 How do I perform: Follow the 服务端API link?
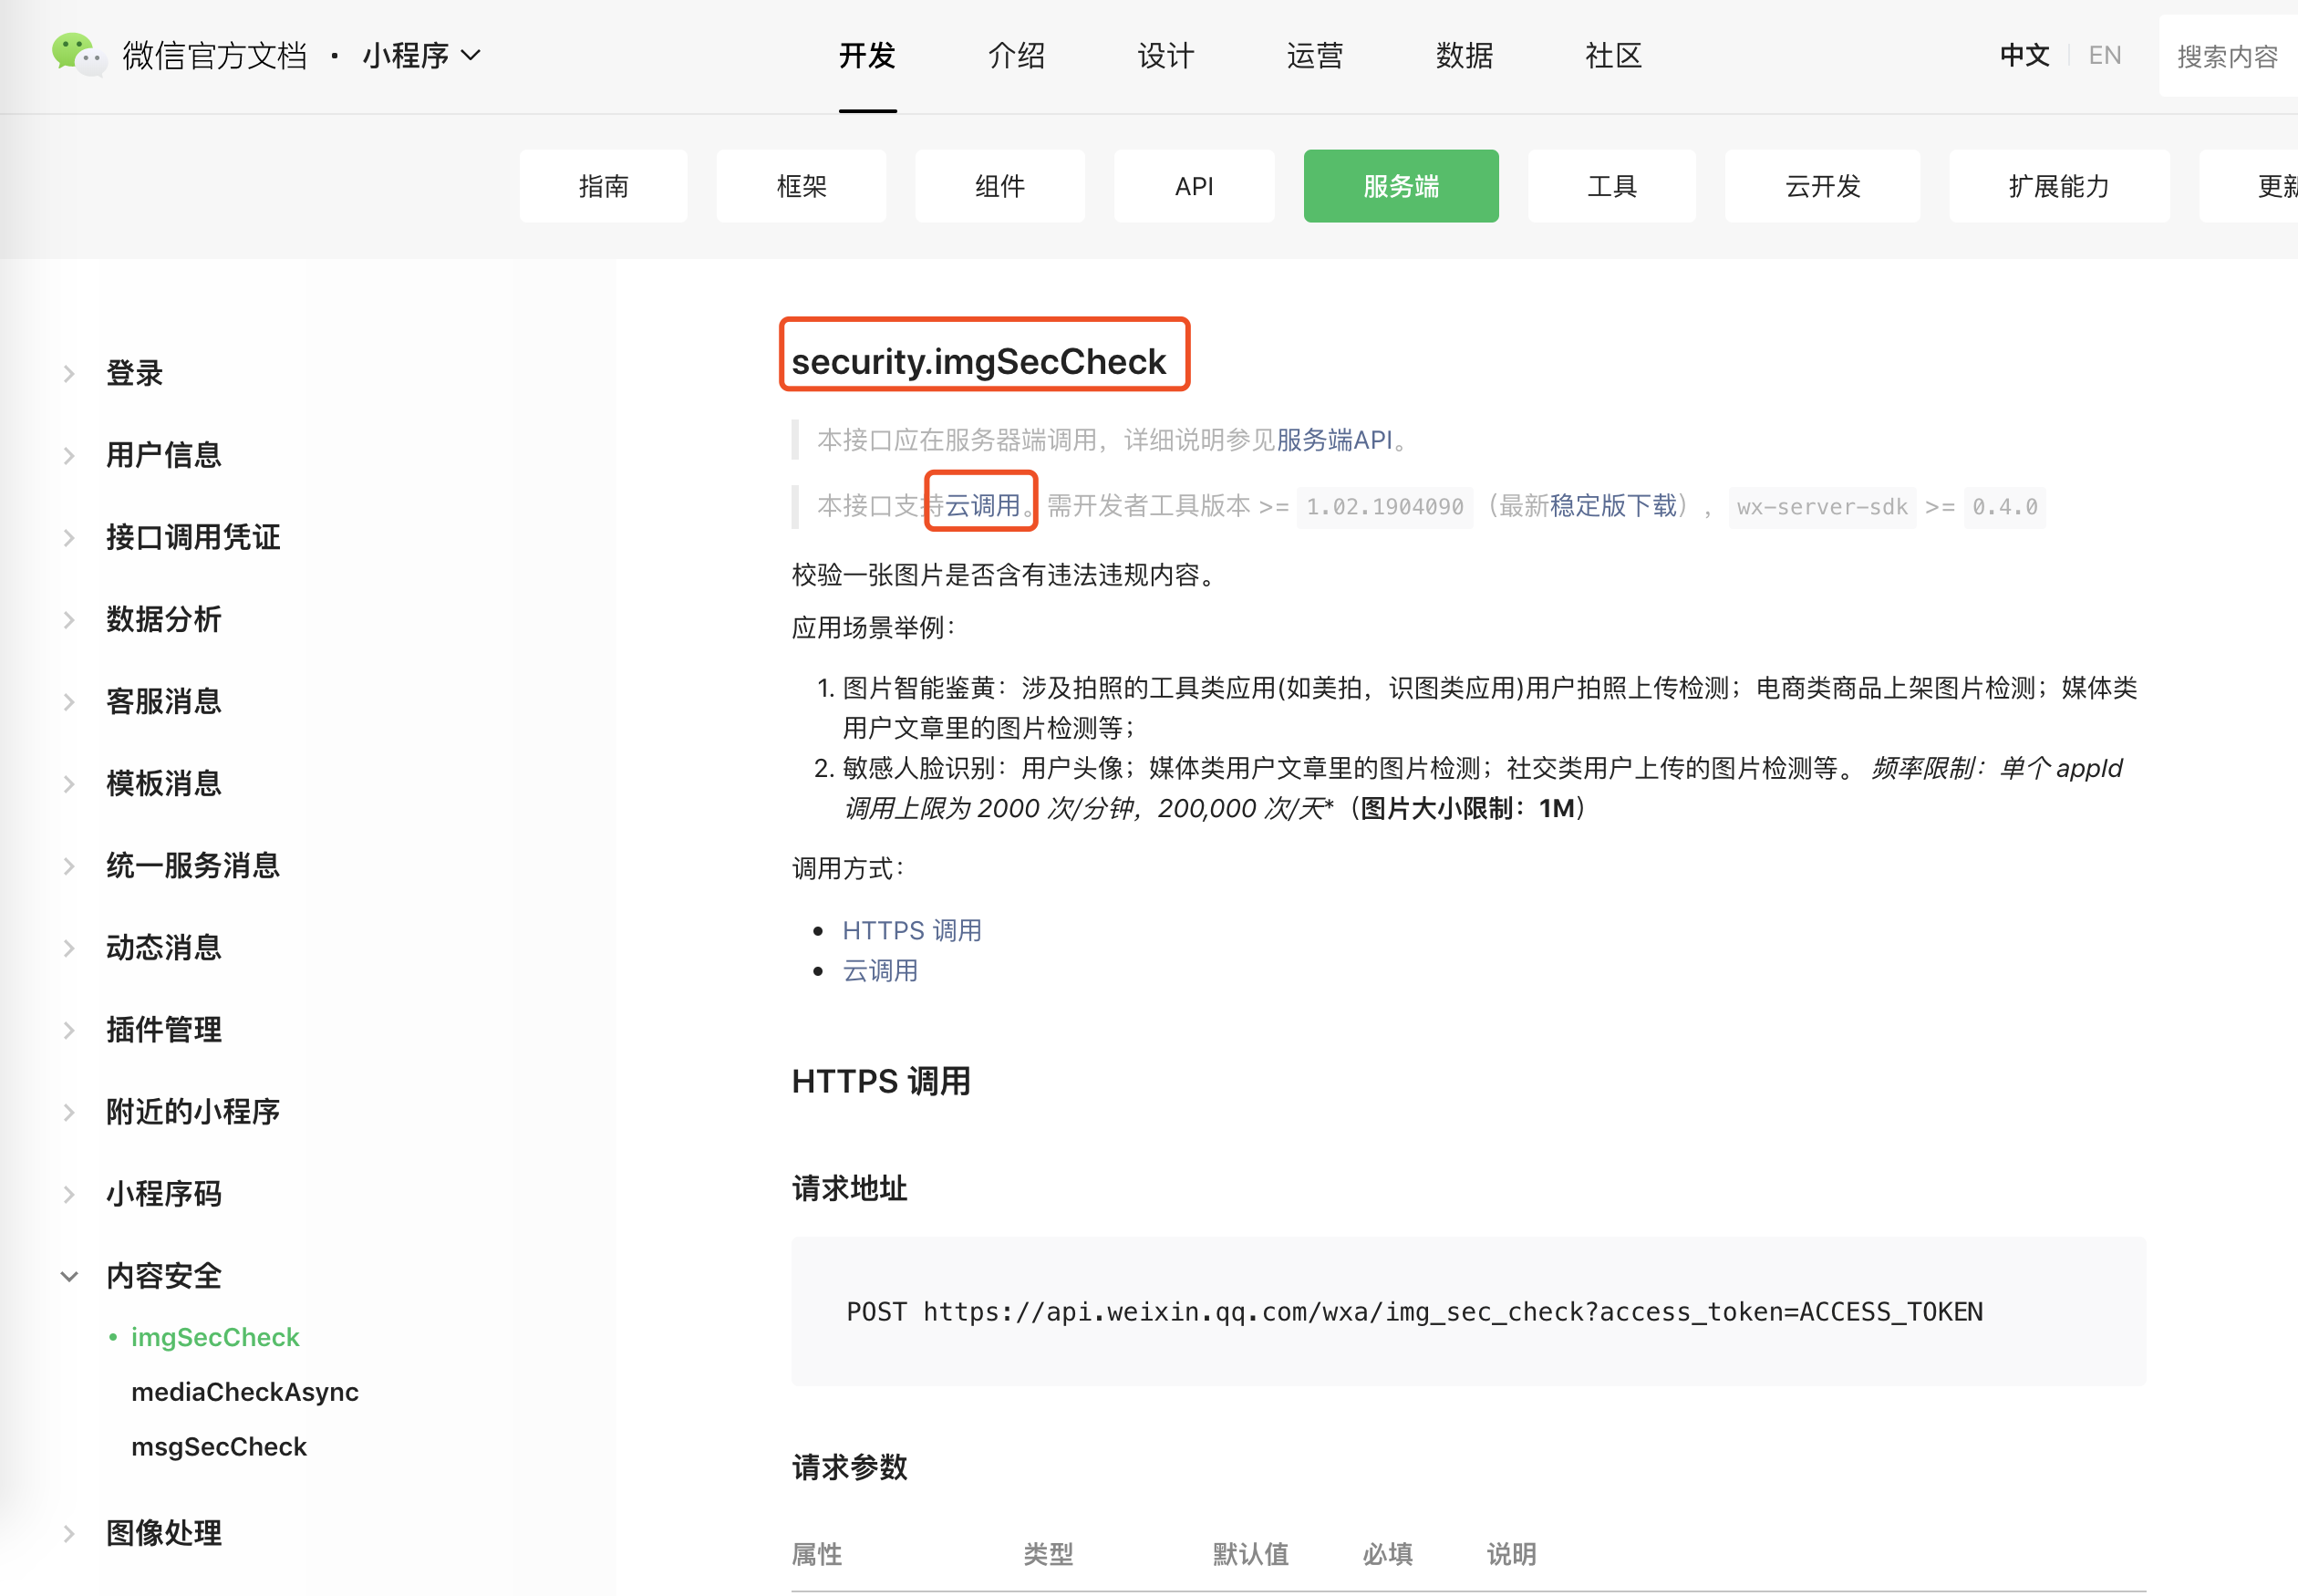(x=1335, y=440)
